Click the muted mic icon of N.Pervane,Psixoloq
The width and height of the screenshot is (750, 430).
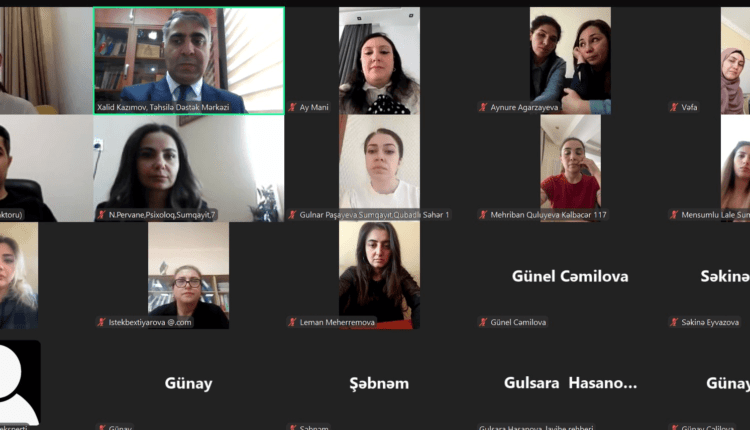pos(101,215)
